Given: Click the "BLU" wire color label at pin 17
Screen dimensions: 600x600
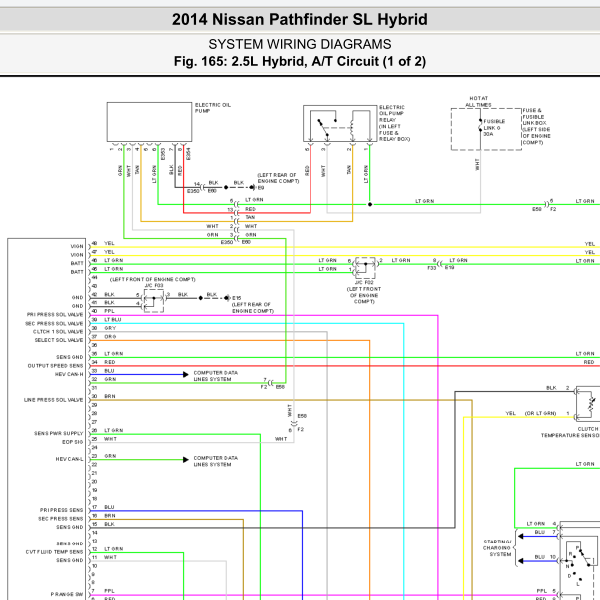Looking at the screenshot, I should (109, 507).
